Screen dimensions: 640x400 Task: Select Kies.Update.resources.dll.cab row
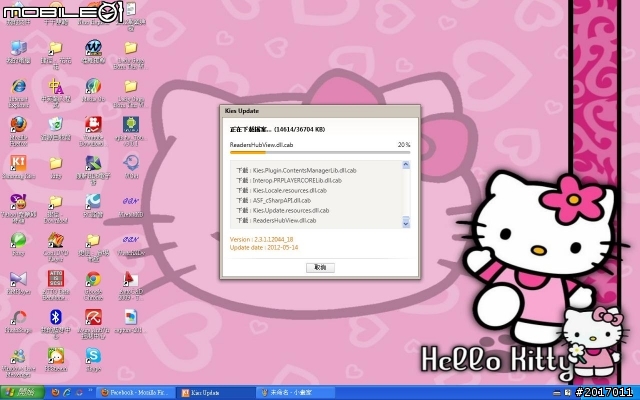[x=282, y=211]
